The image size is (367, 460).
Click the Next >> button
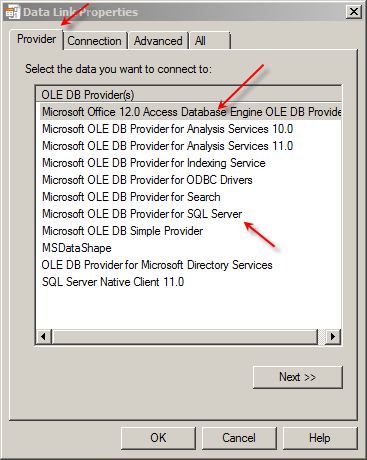pos(298,377)
